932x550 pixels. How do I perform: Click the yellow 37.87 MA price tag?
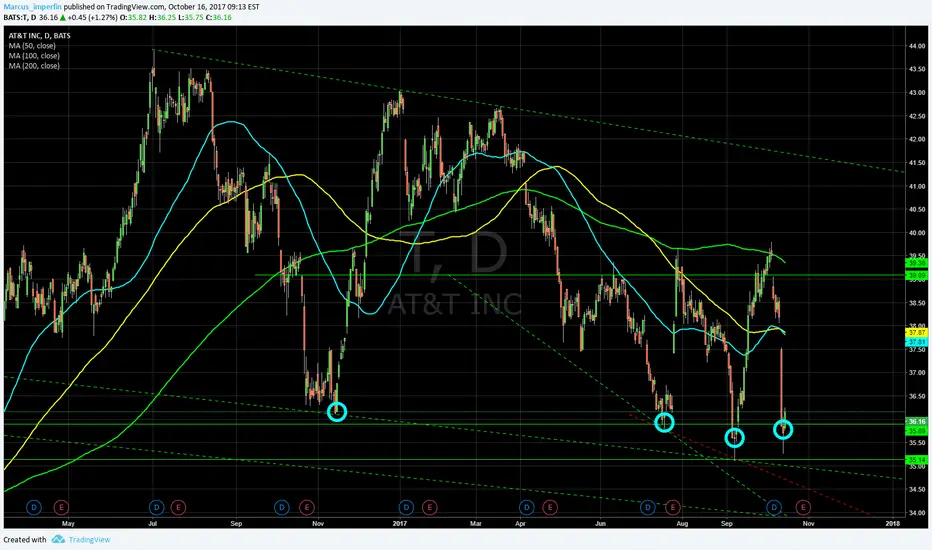(x=916, y=332)
